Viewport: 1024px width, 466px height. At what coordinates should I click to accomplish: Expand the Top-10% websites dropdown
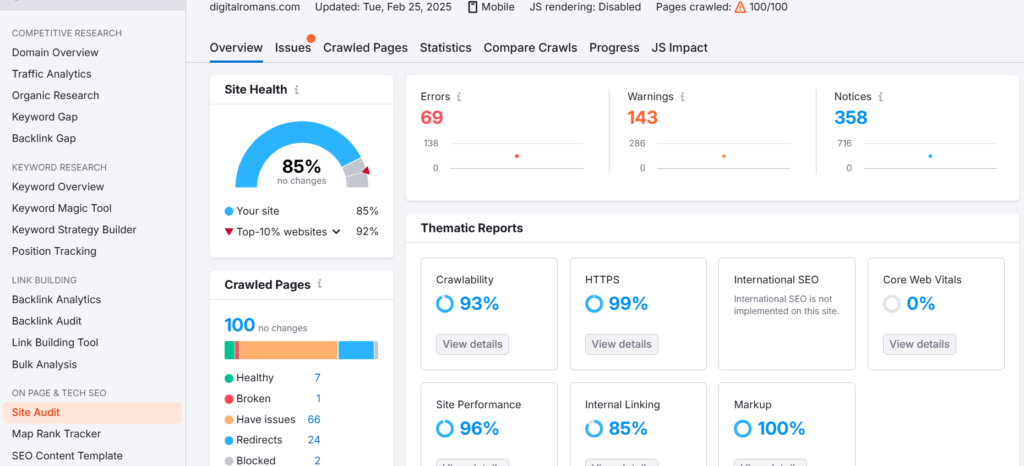336,232
